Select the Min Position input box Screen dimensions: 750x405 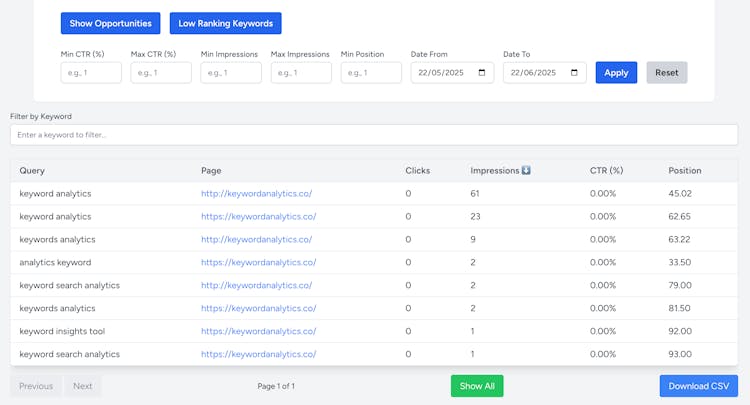371,73
